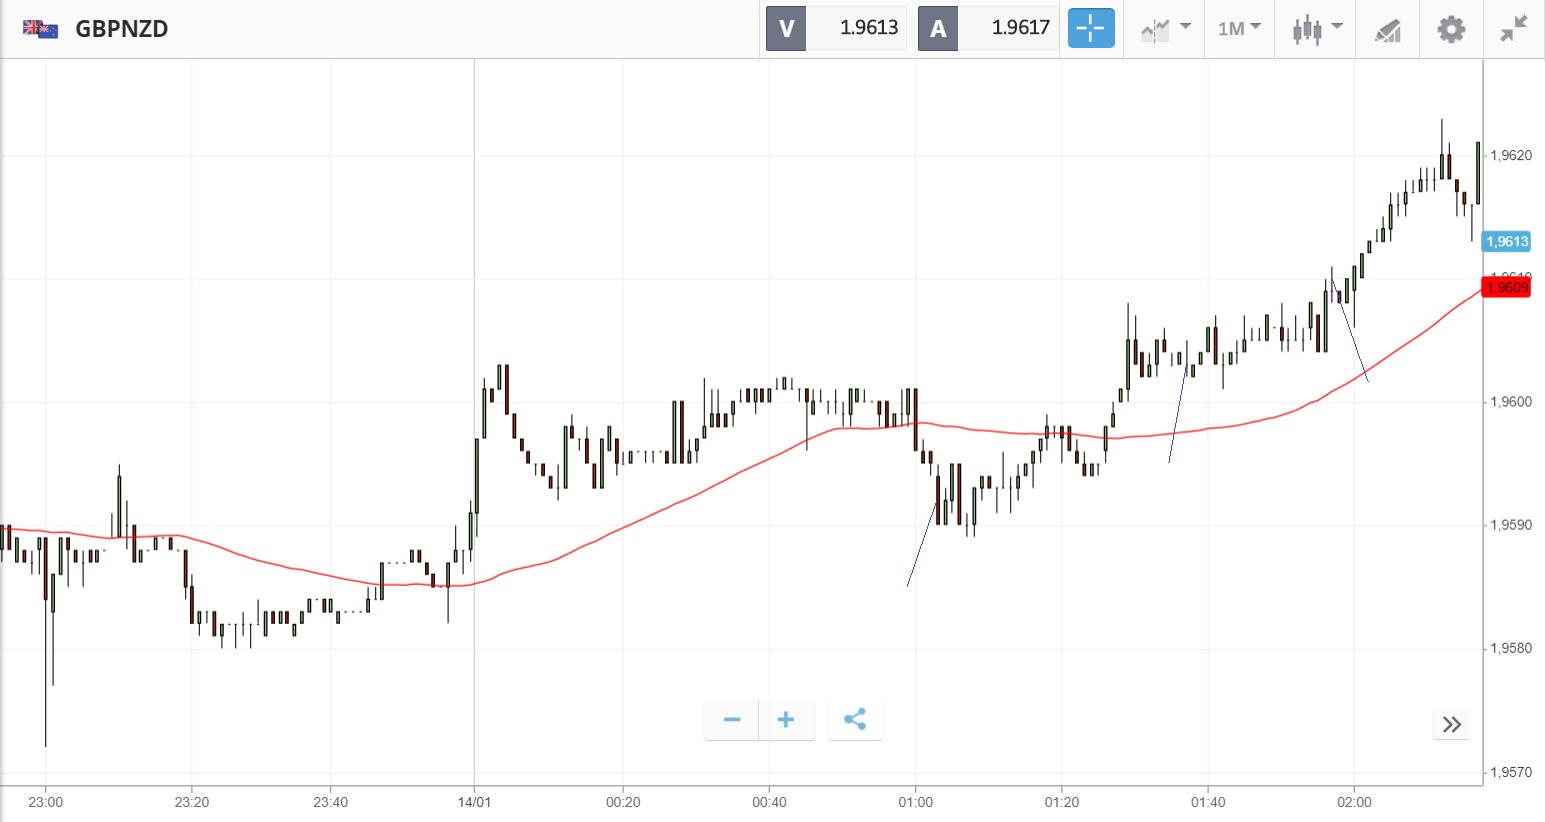Click the collapse chart arrows icon
Viewport: 1545px width, 822px height.
pyautogui.click(x=1514, y=29)
